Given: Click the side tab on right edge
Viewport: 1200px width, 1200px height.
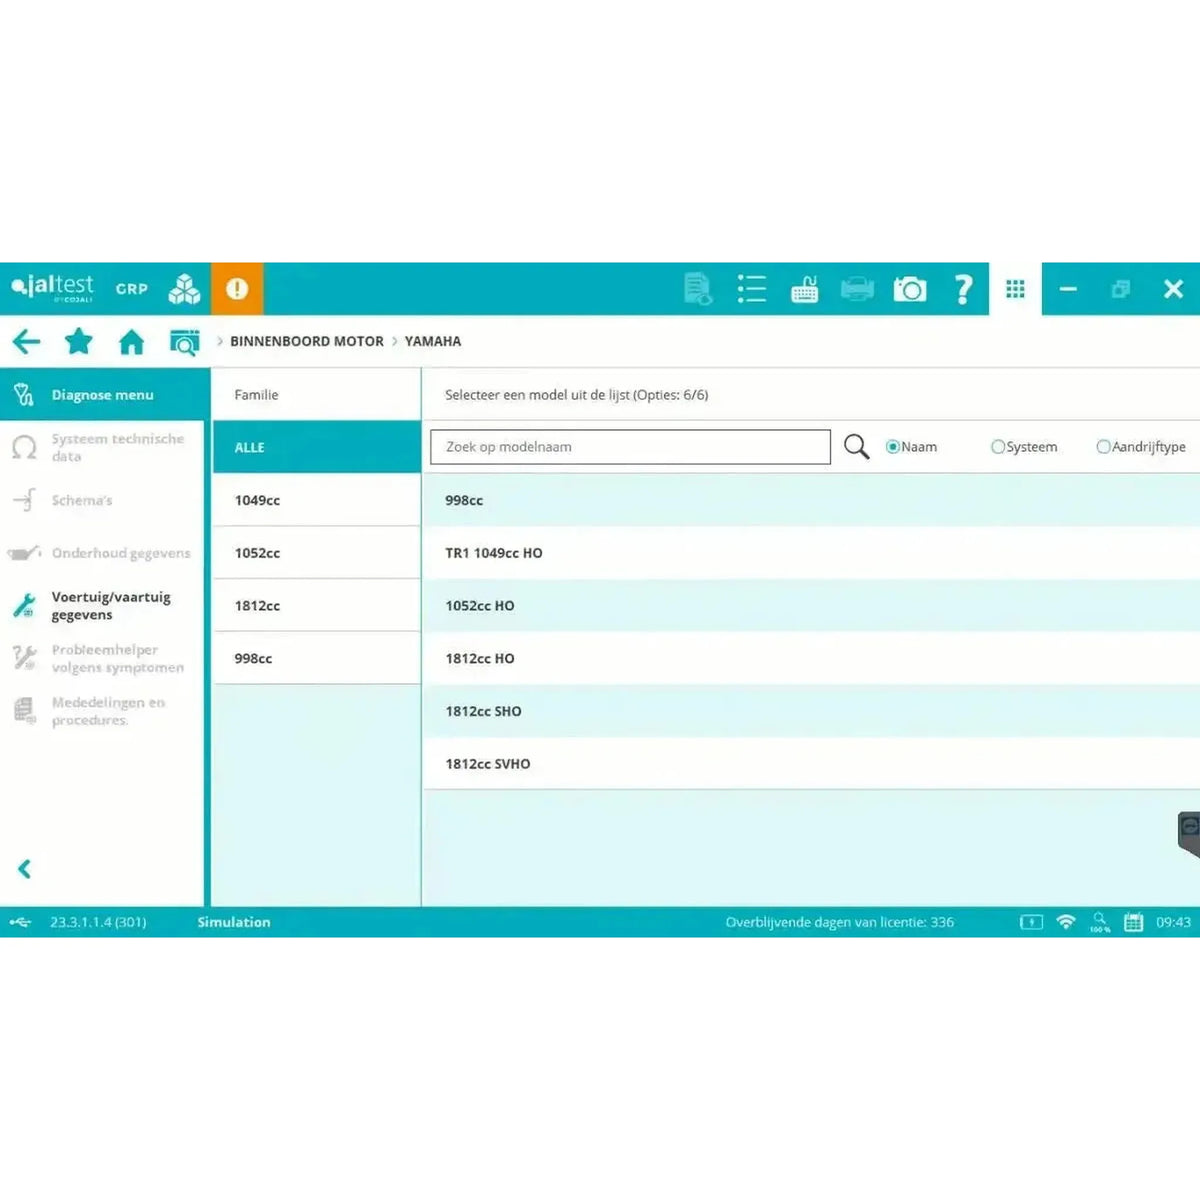Looking at the screenshot, I should tap(1189, 835).
